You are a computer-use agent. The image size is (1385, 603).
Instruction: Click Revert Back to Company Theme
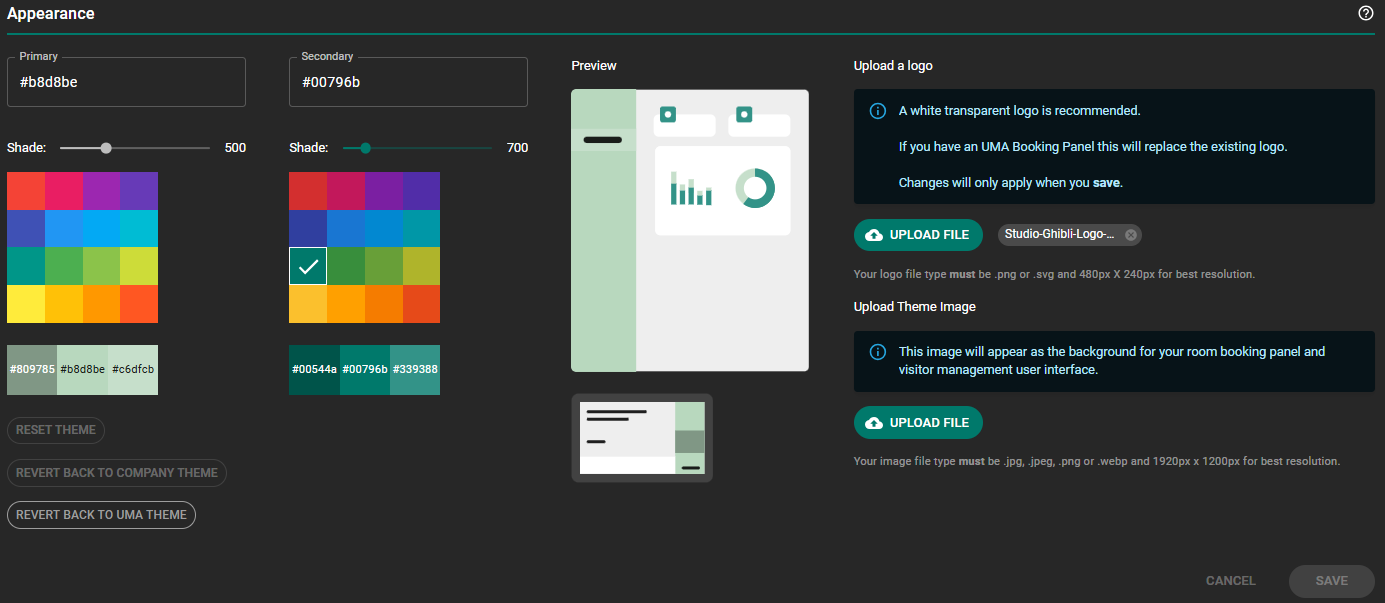pos(117,473)
